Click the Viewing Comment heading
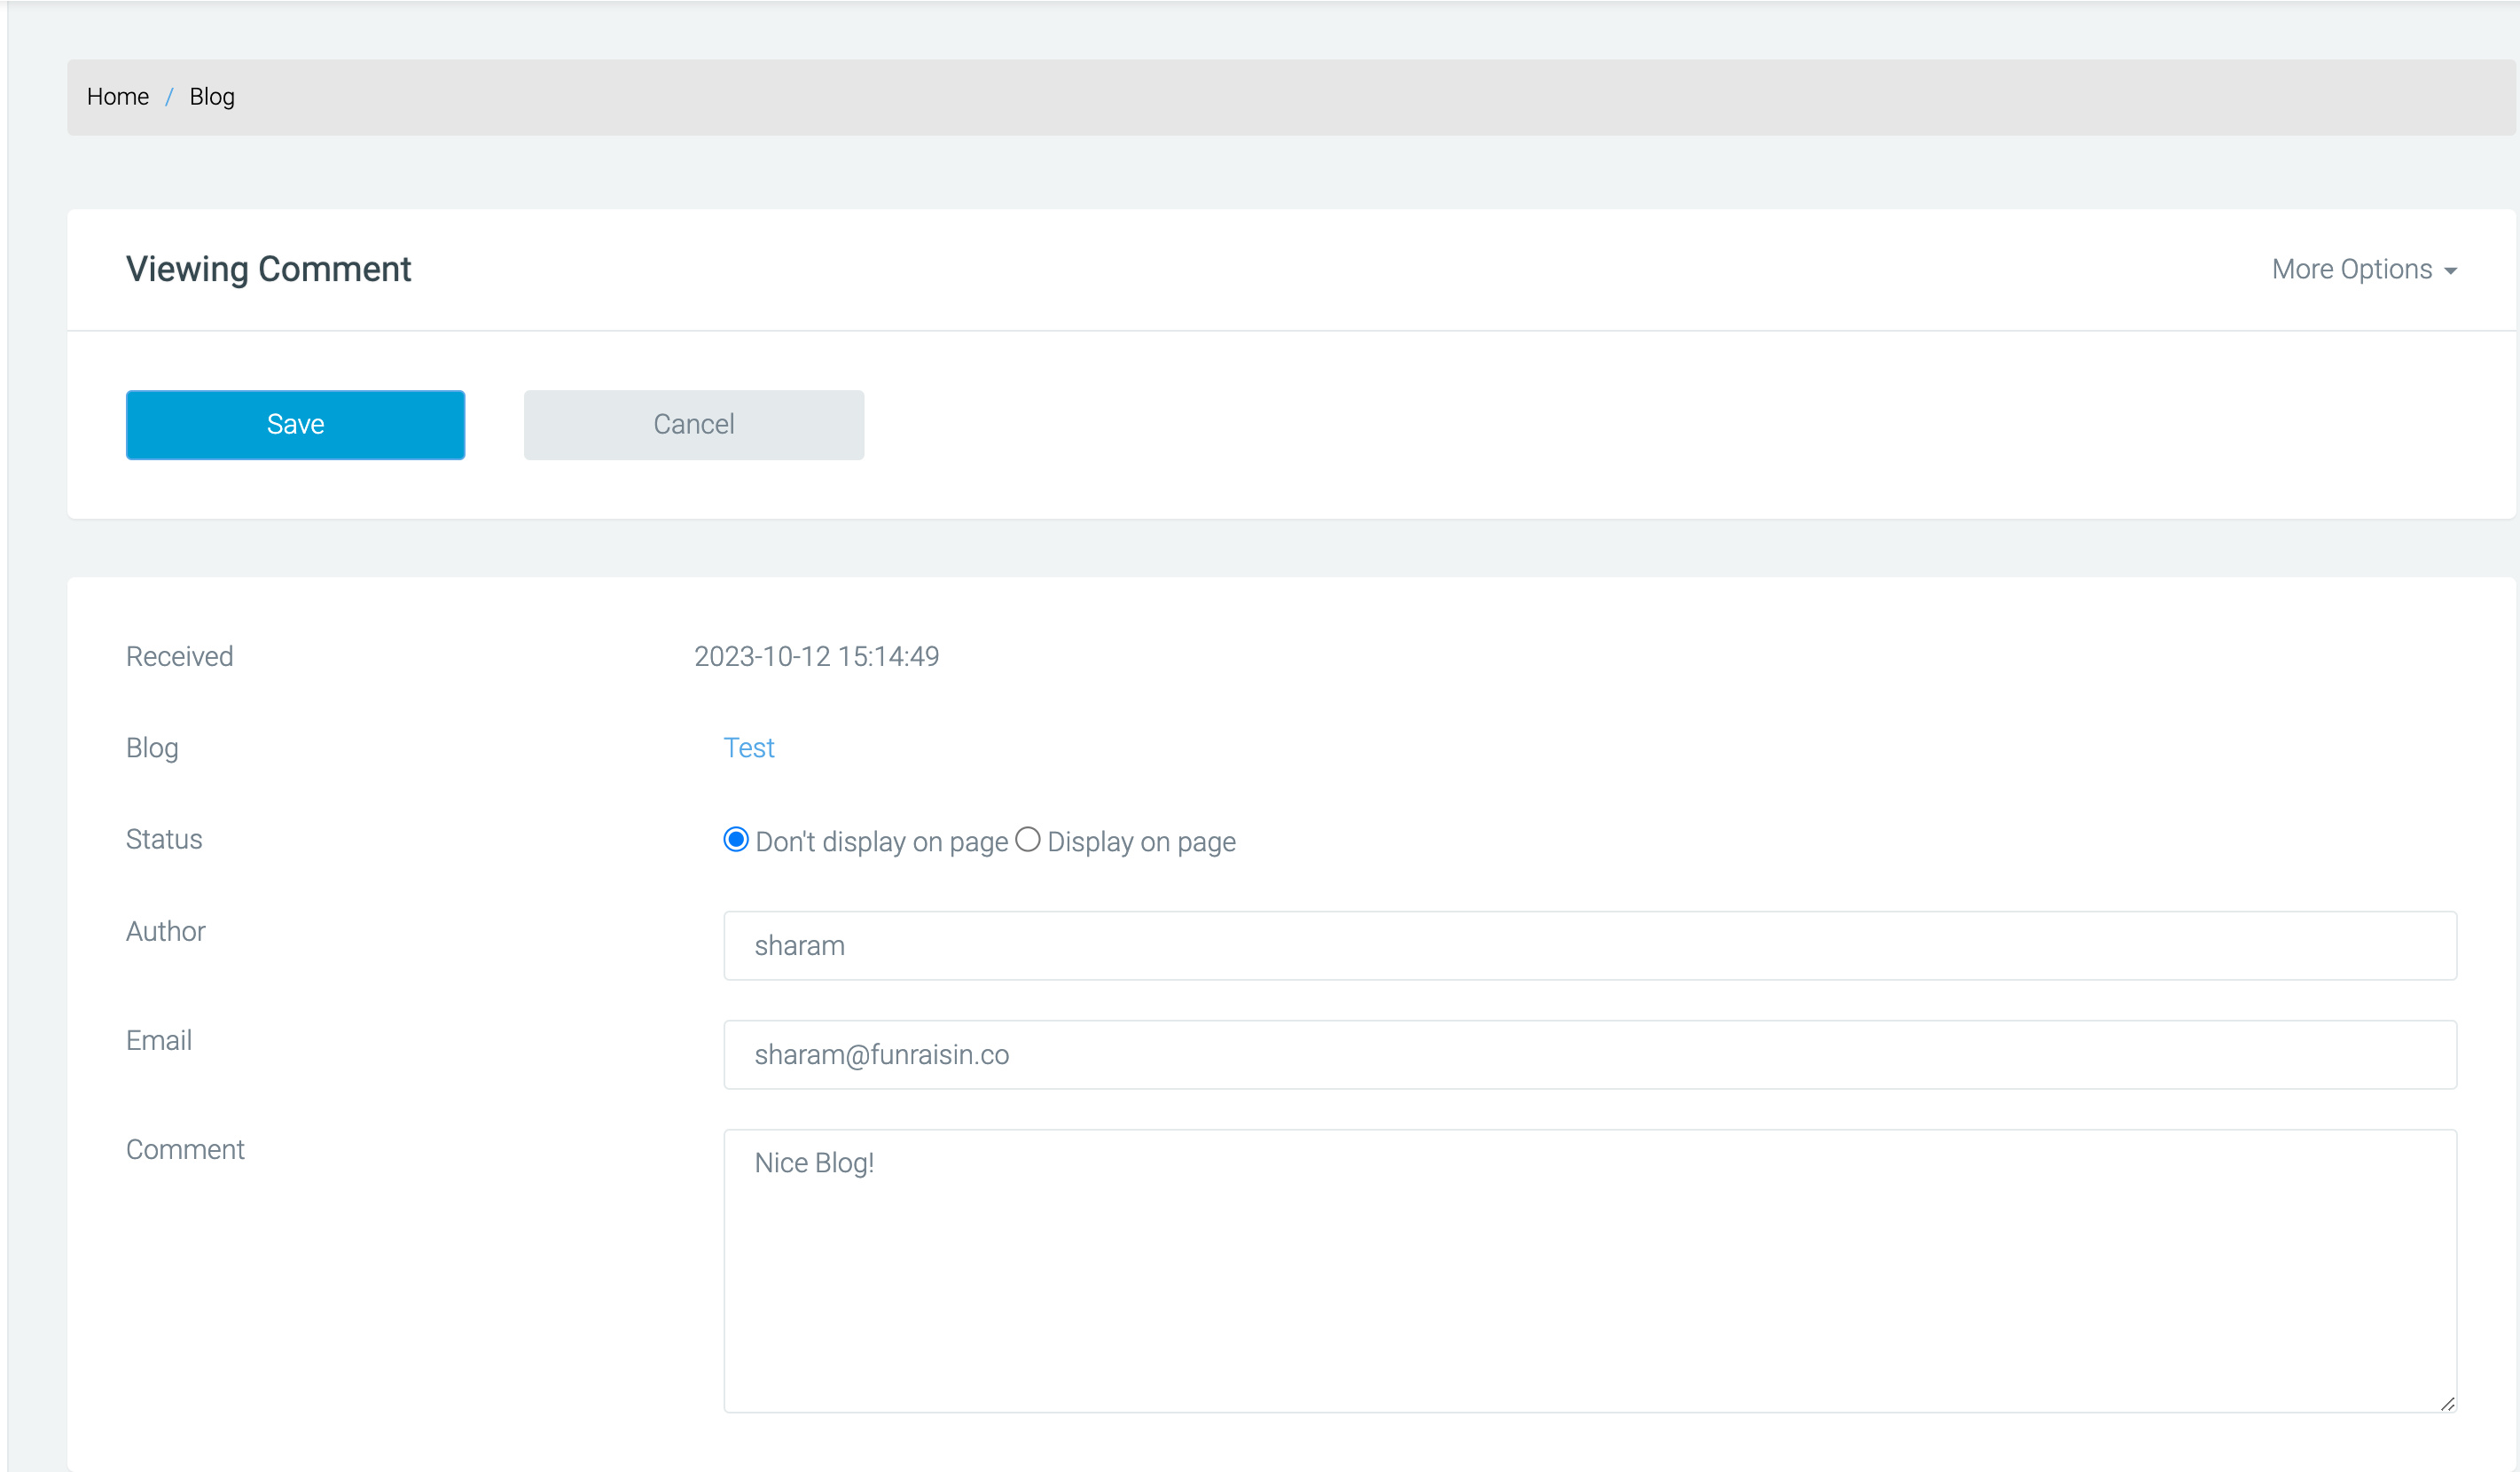 [268, 270]
